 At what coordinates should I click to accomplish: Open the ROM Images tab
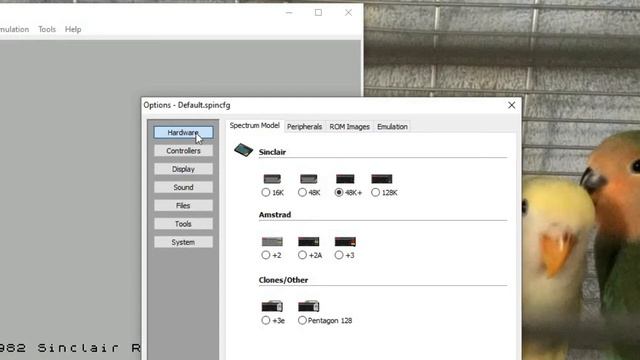tap(349, 127)
